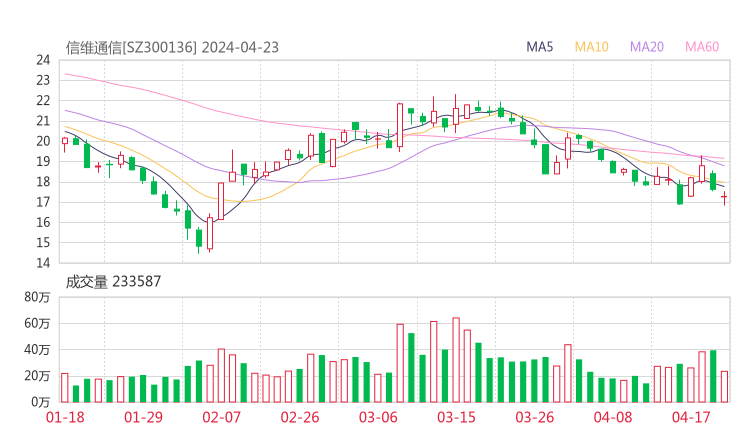740x440 pixels.
Task: Click the 03-06 date axis label
Action: (x=378, y=417)
